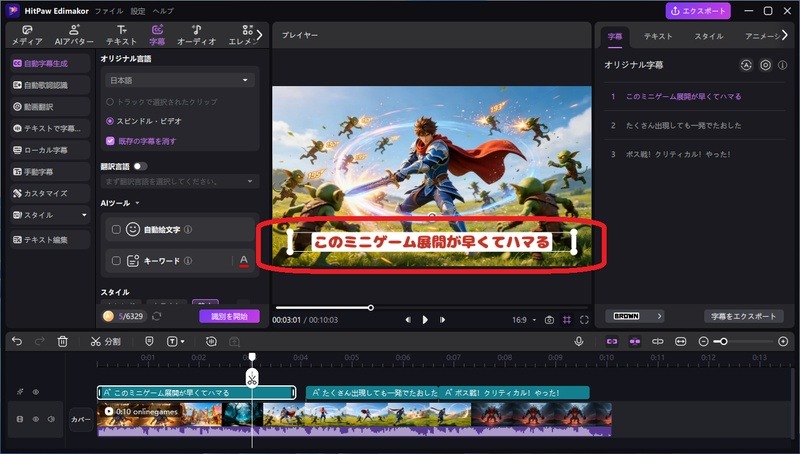Collapse the AIツール section arrow
800x454 pixels.
(137, 203)
